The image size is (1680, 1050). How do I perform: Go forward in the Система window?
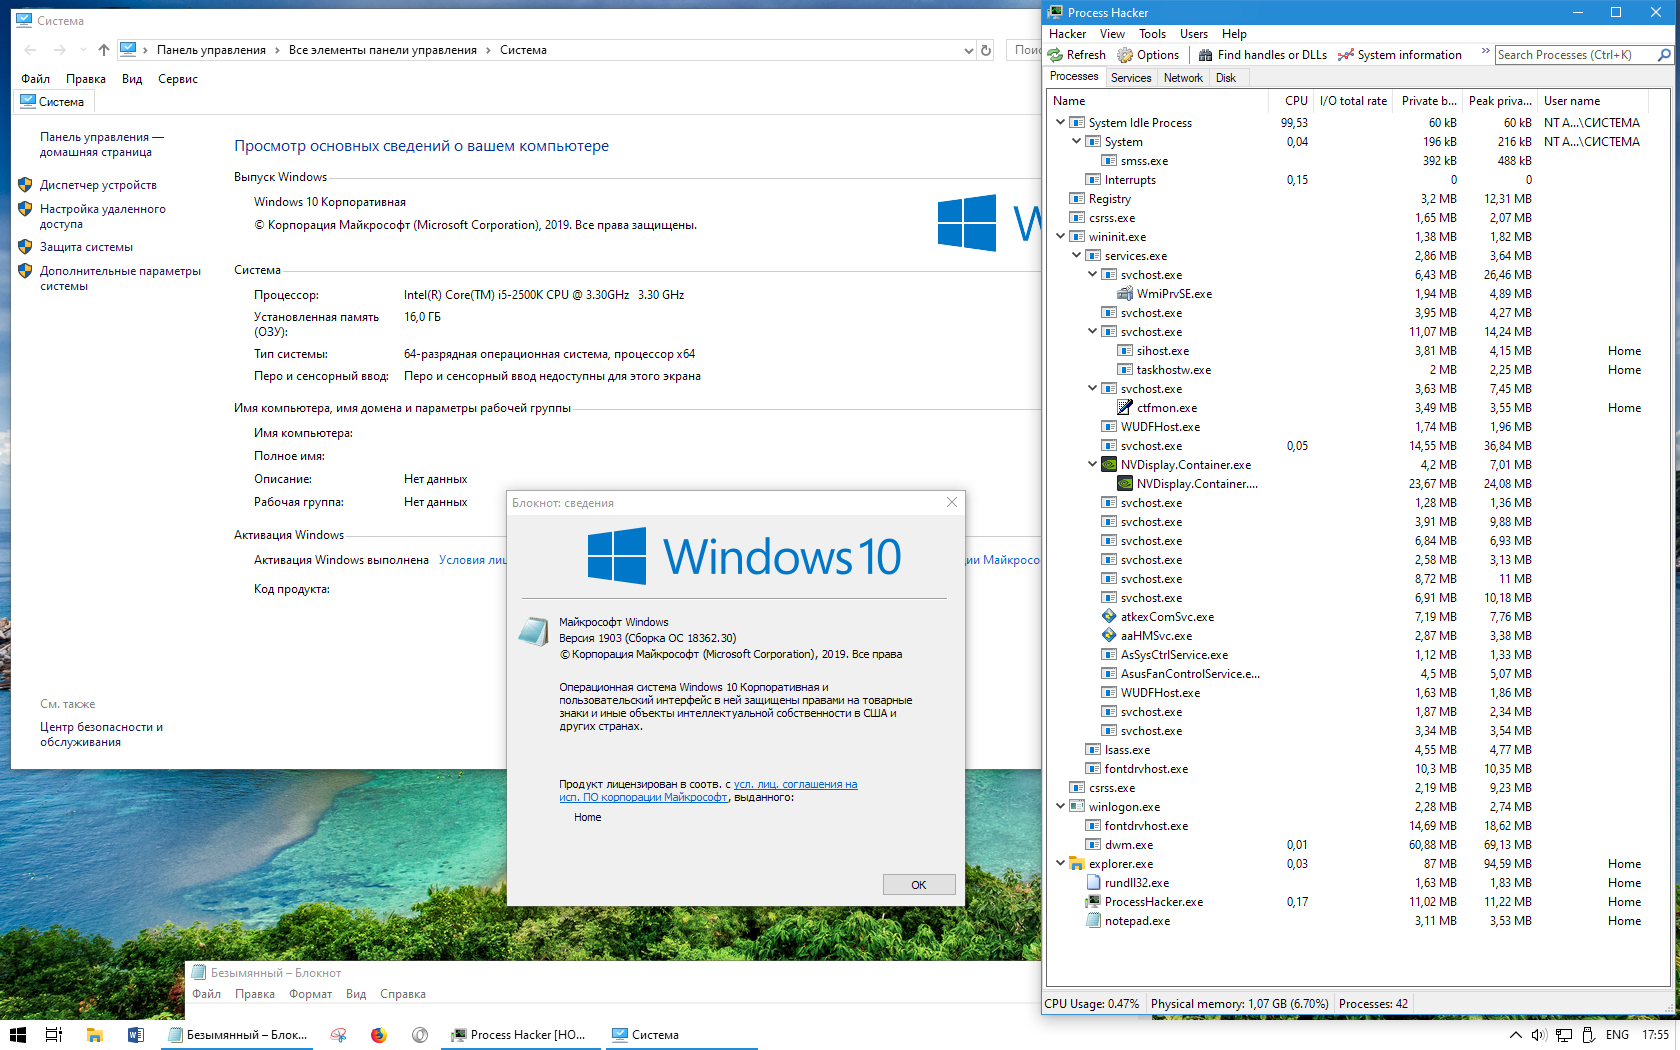60,50
